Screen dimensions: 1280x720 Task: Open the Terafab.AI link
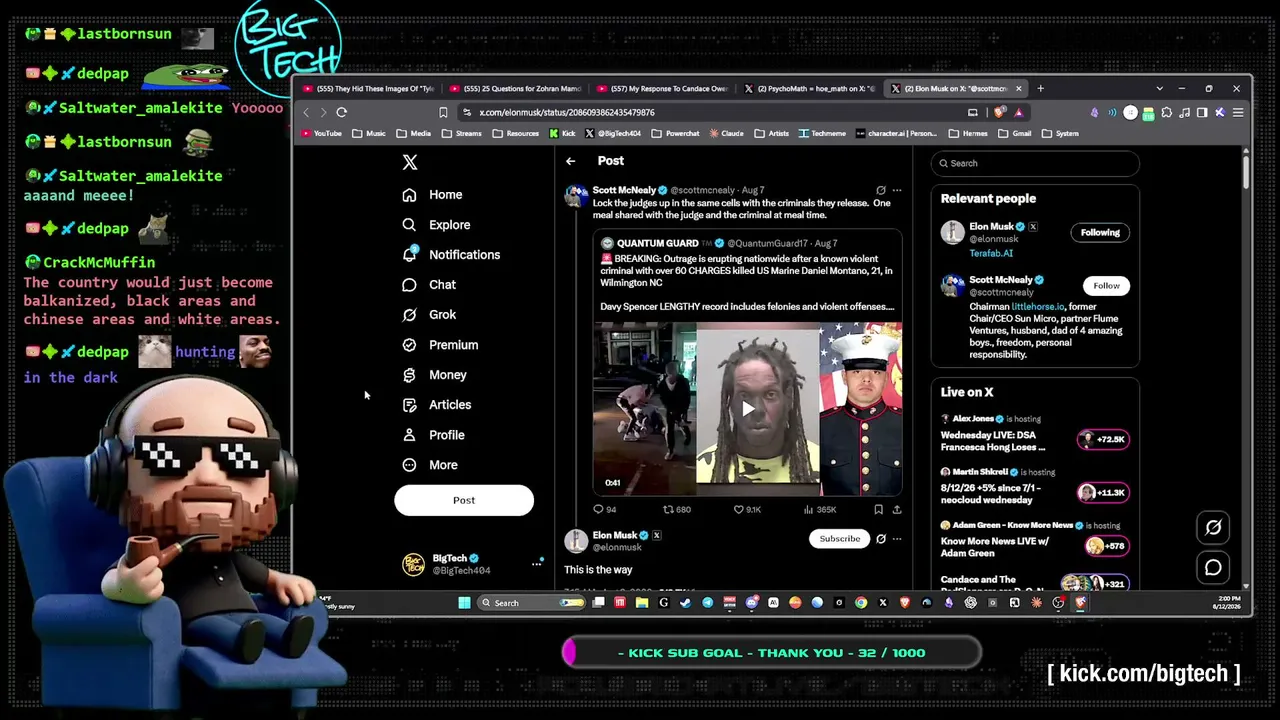tap(991, 254)
